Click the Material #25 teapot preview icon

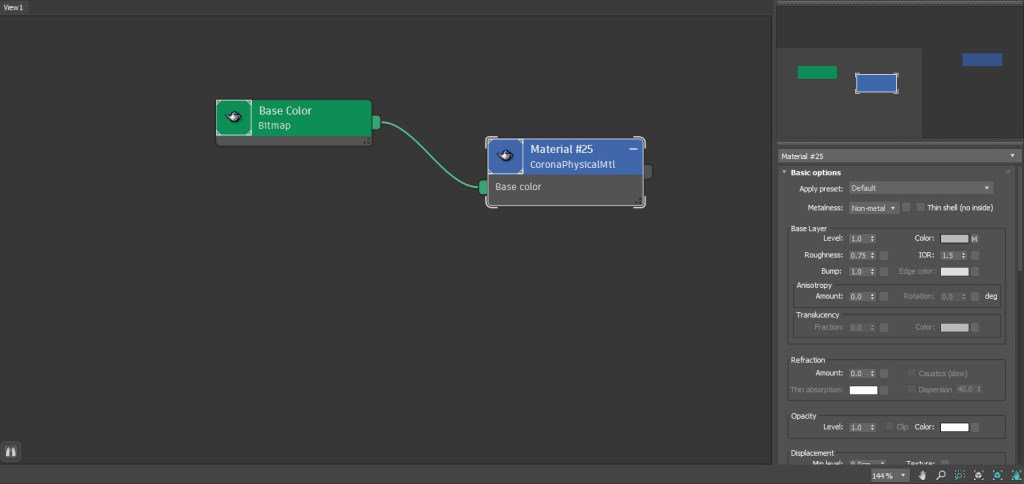(x=506, y=156)
